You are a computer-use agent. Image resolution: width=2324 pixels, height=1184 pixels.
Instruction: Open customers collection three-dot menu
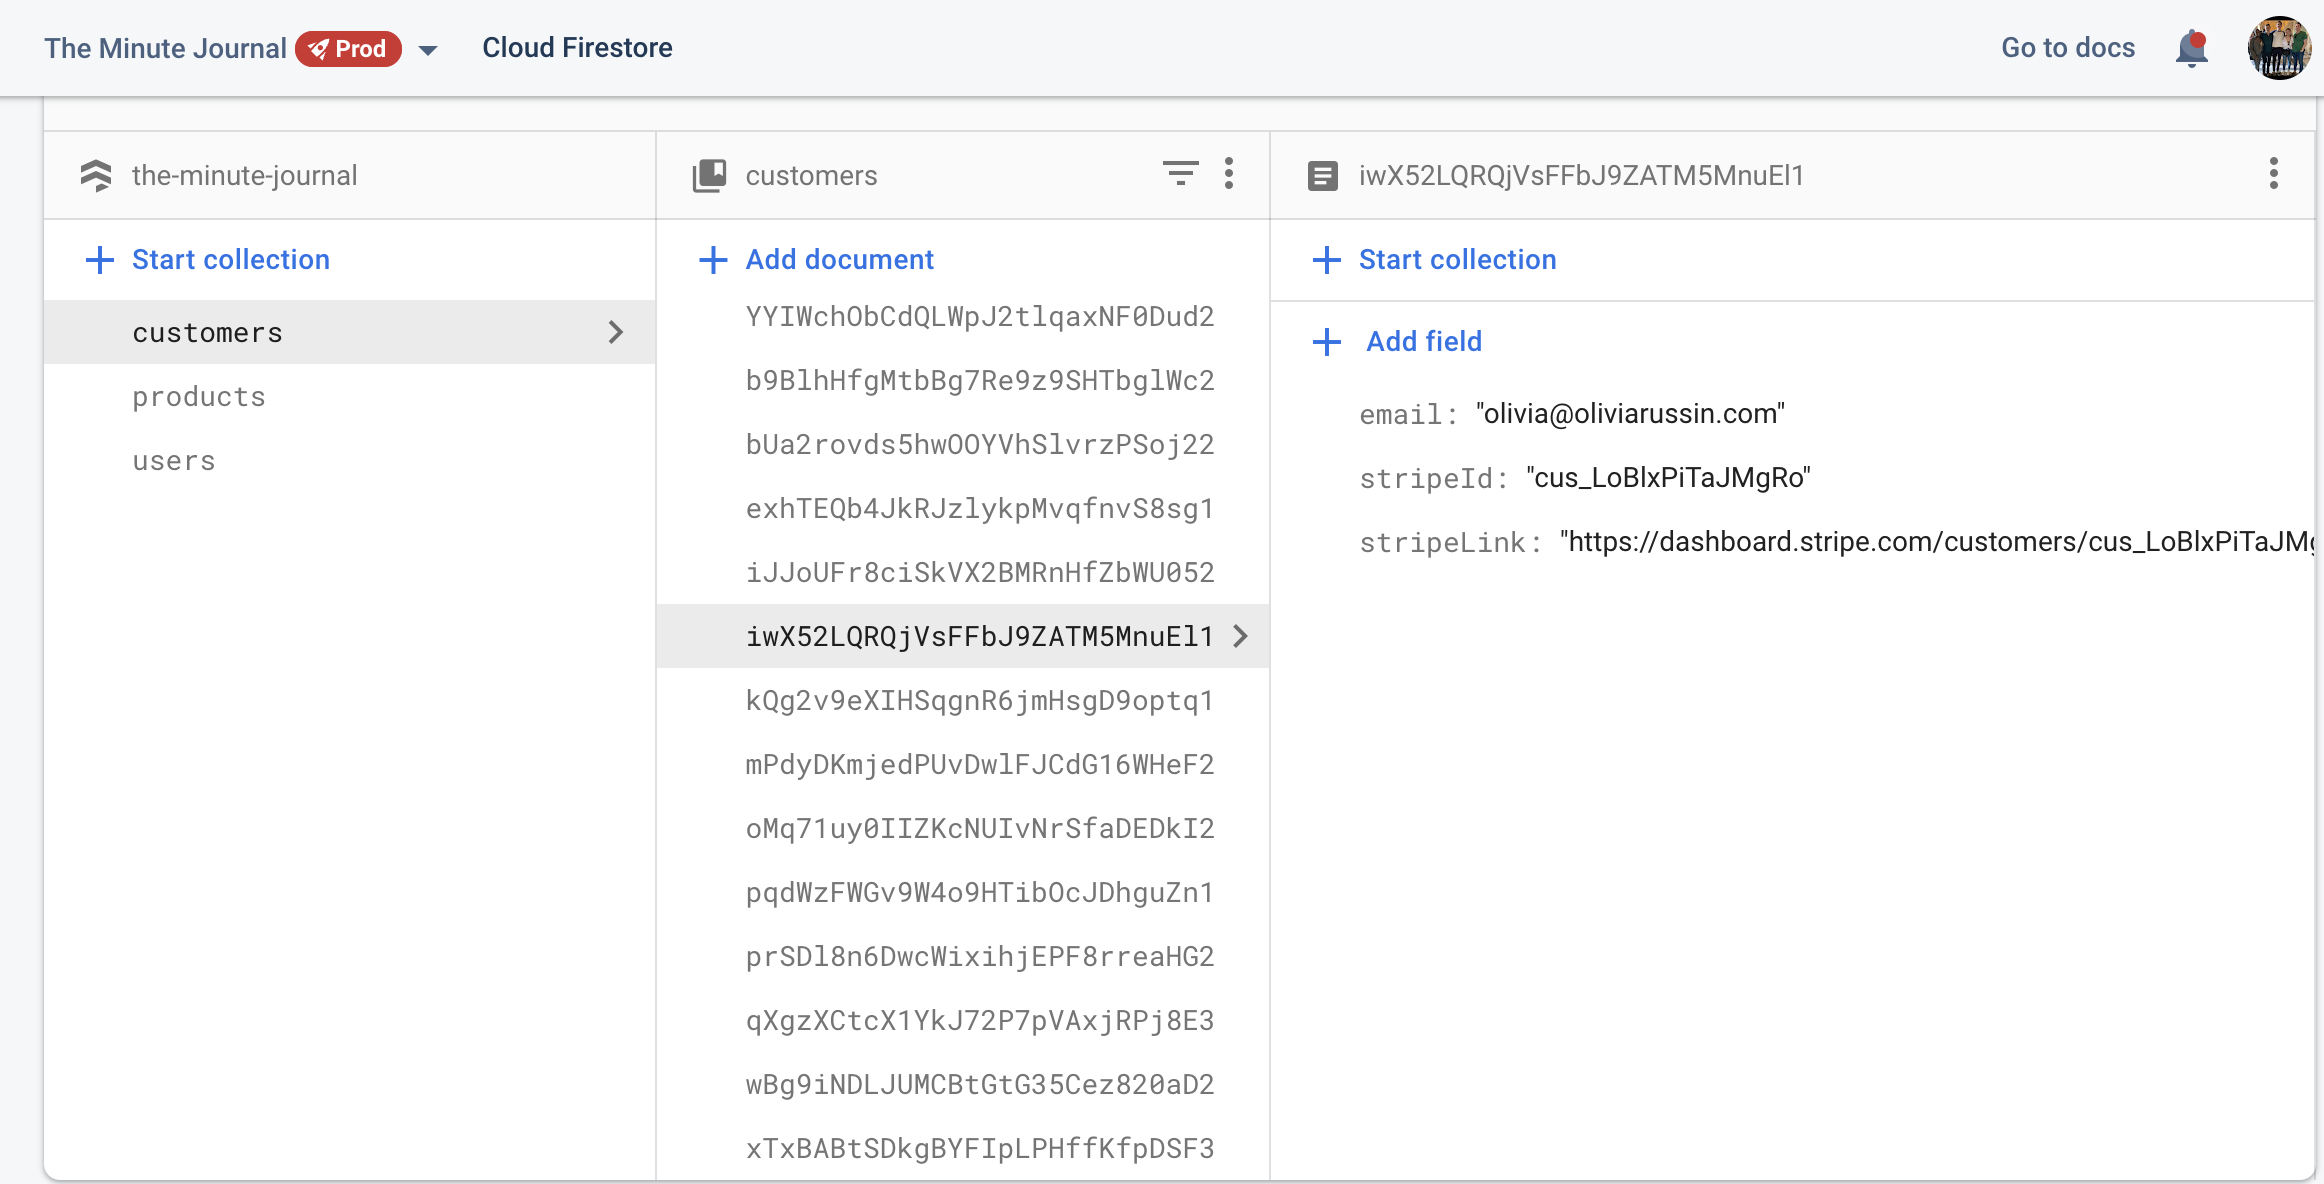coord(1229,174)
